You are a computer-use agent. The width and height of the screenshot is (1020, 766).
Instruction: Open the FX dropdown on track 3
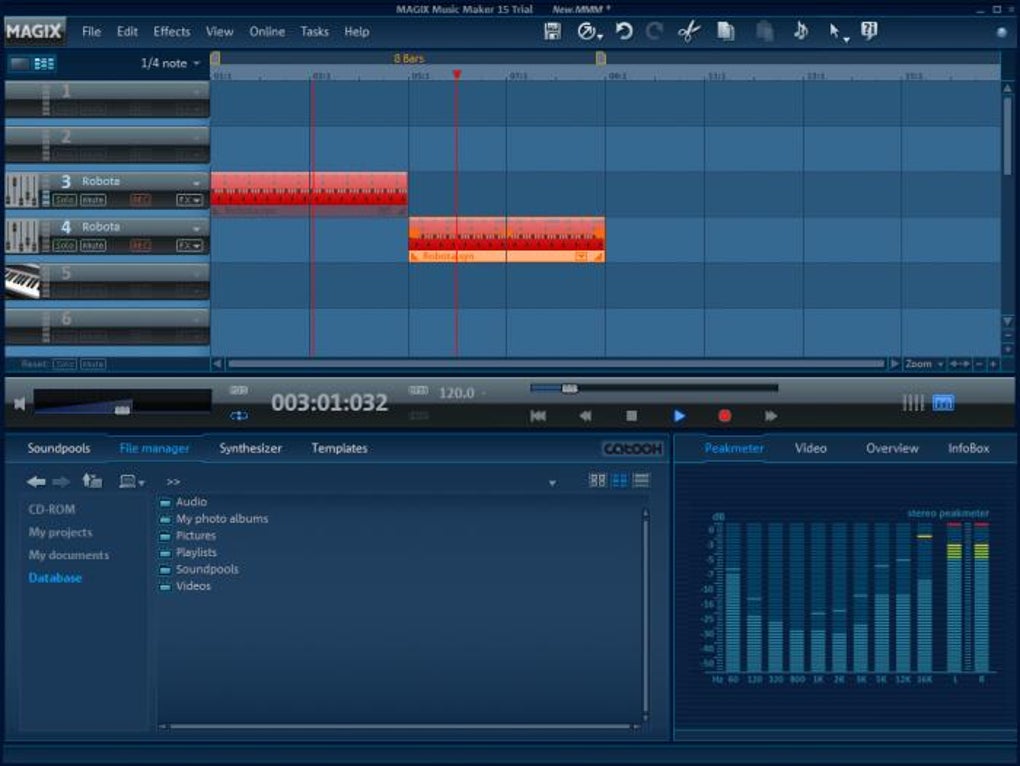click(189, 200)
